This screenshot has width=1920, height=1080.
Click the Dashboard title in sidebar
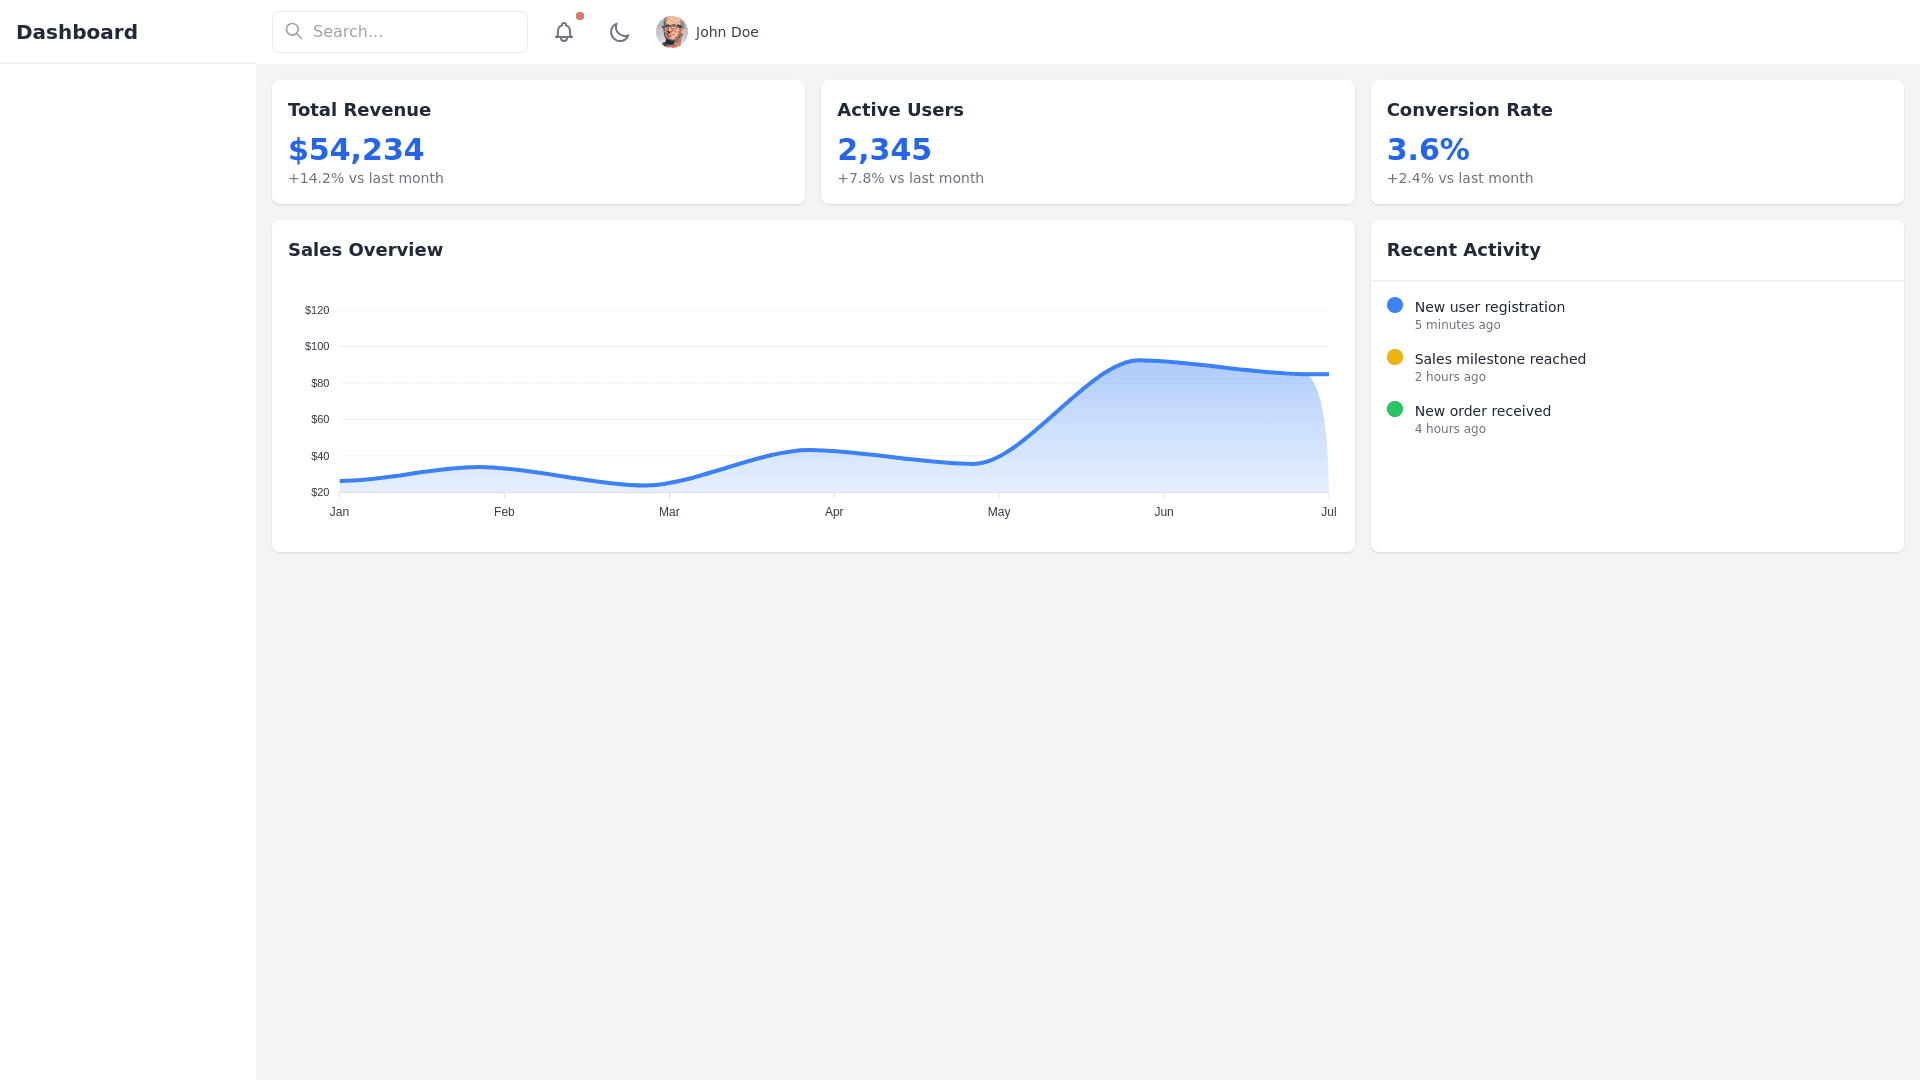[x=77, y=32]
